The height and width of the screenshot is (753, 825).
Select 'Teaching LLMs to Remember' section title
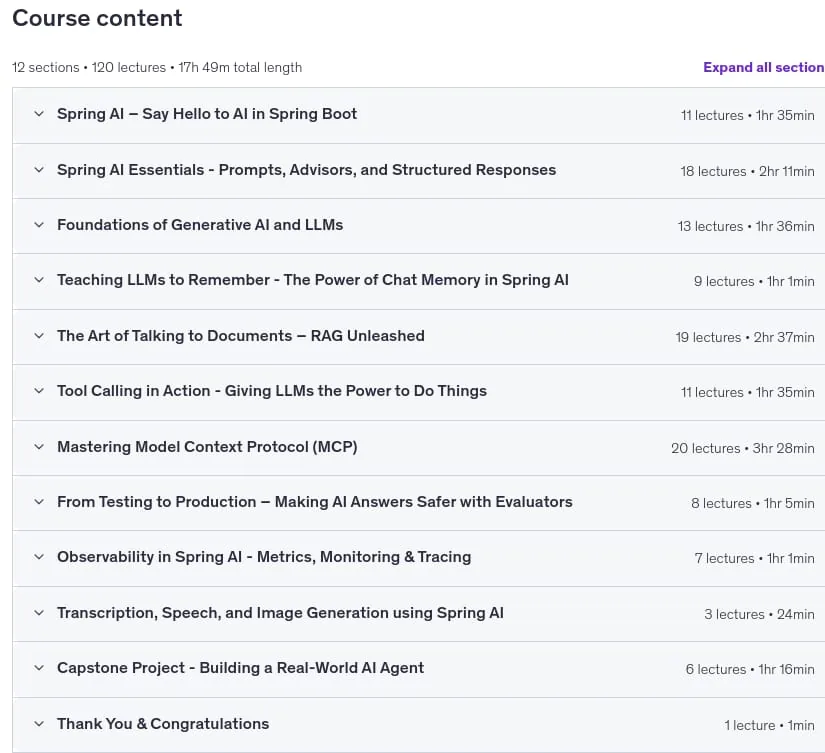[313, 280]
